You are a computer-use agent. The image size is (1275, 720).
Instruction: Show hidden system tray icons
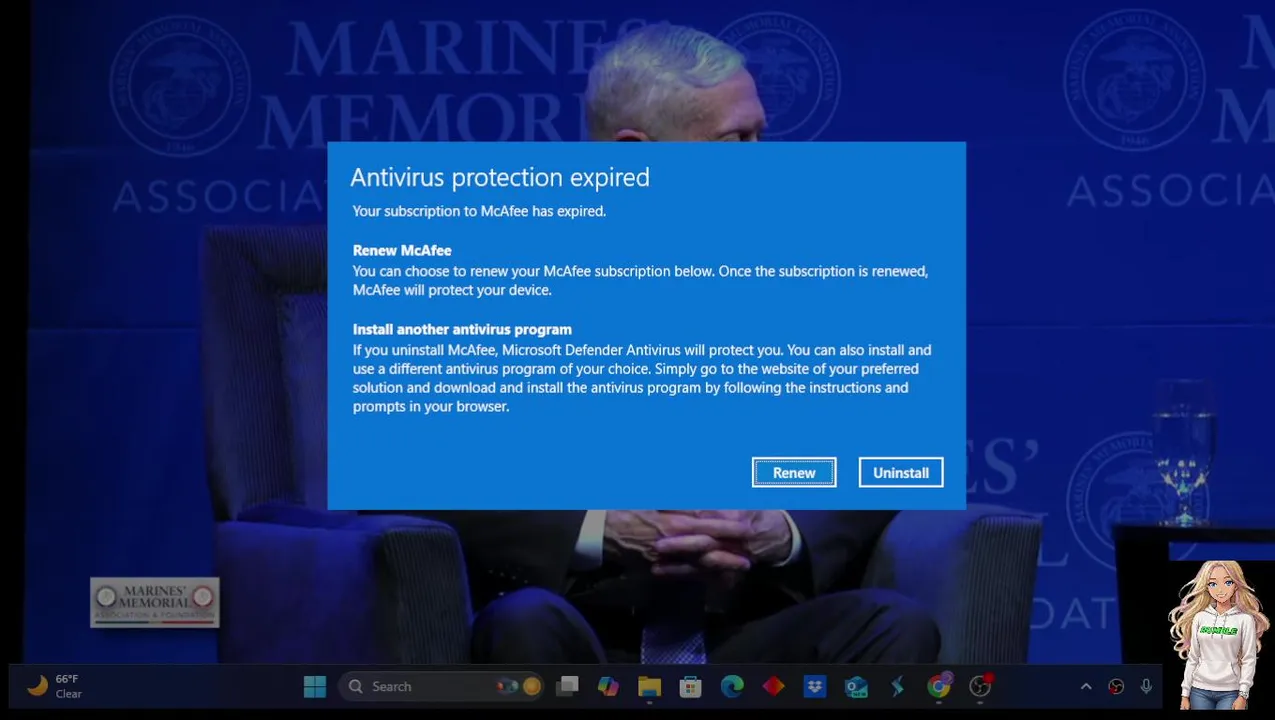point(1086,687)
